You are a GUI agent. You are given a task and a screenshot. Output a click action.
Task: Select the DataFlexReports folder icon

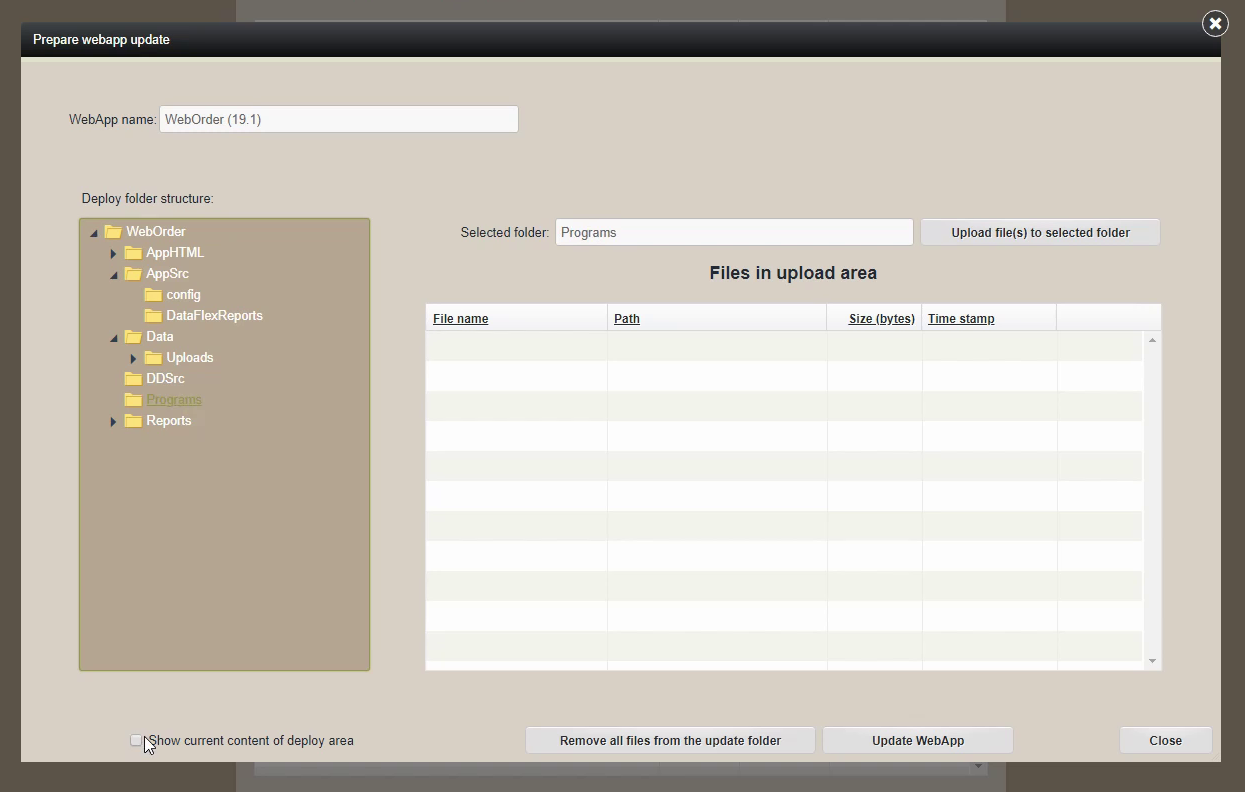tap(153, 316)
